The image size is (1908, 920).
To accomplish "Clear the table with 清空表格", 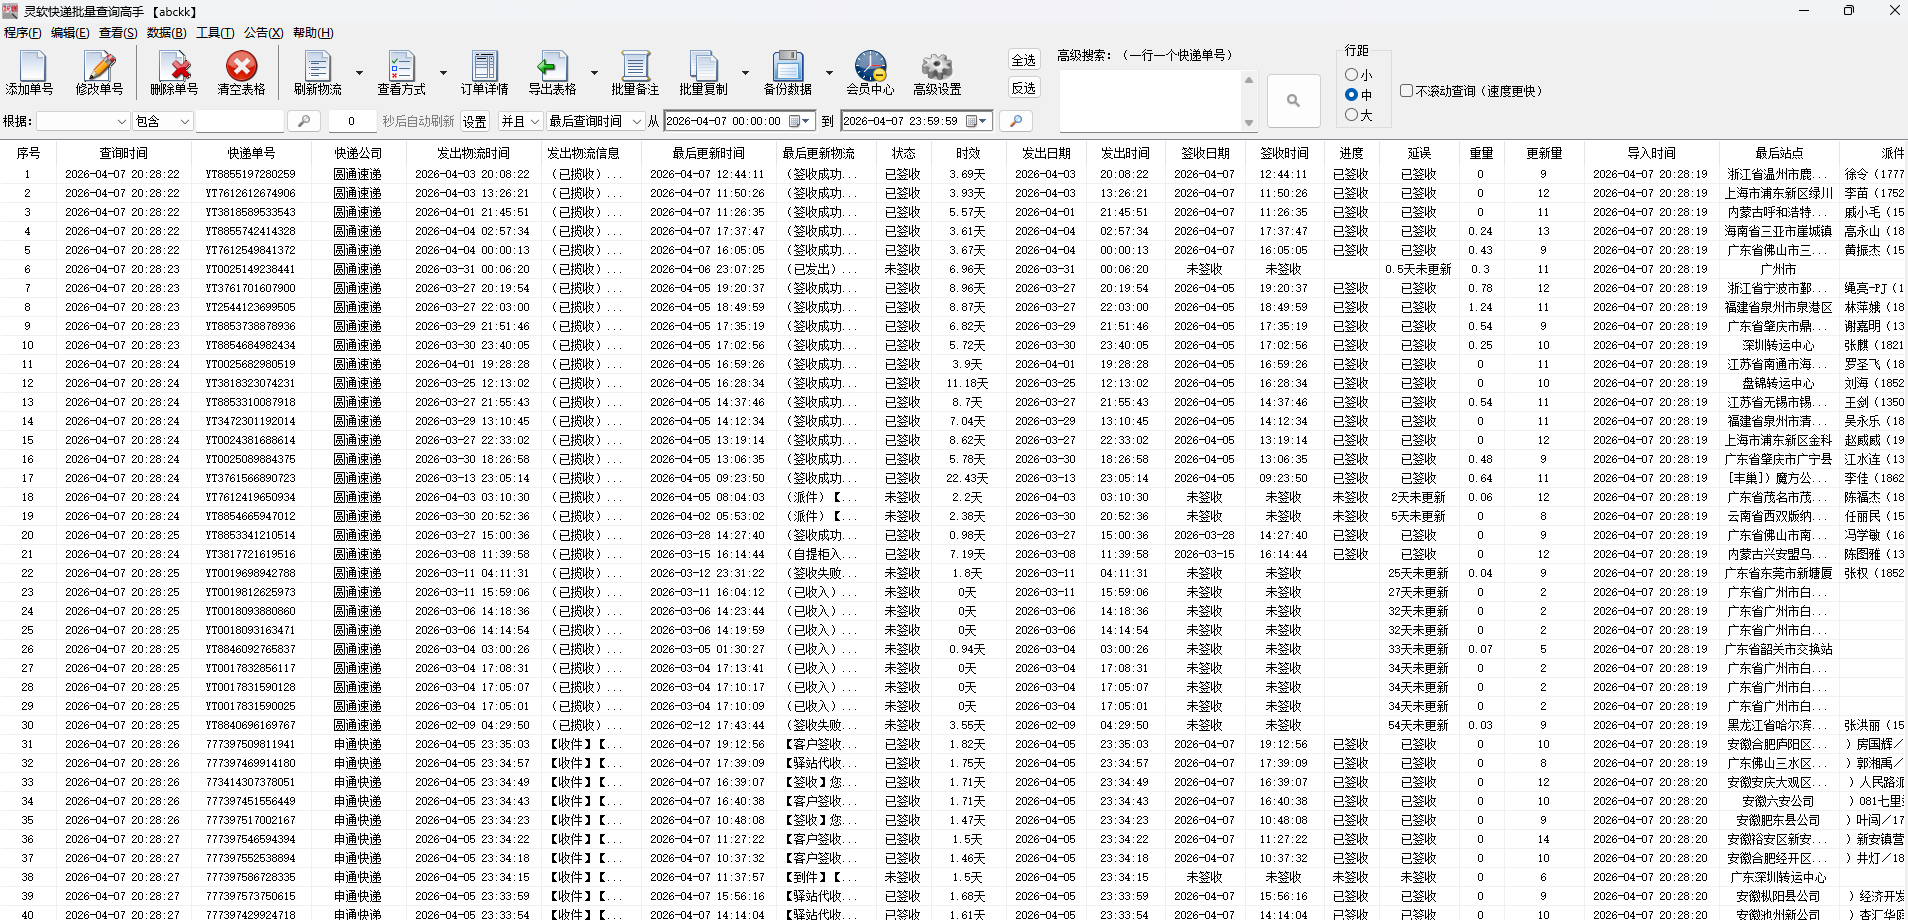I will (241, 73).
